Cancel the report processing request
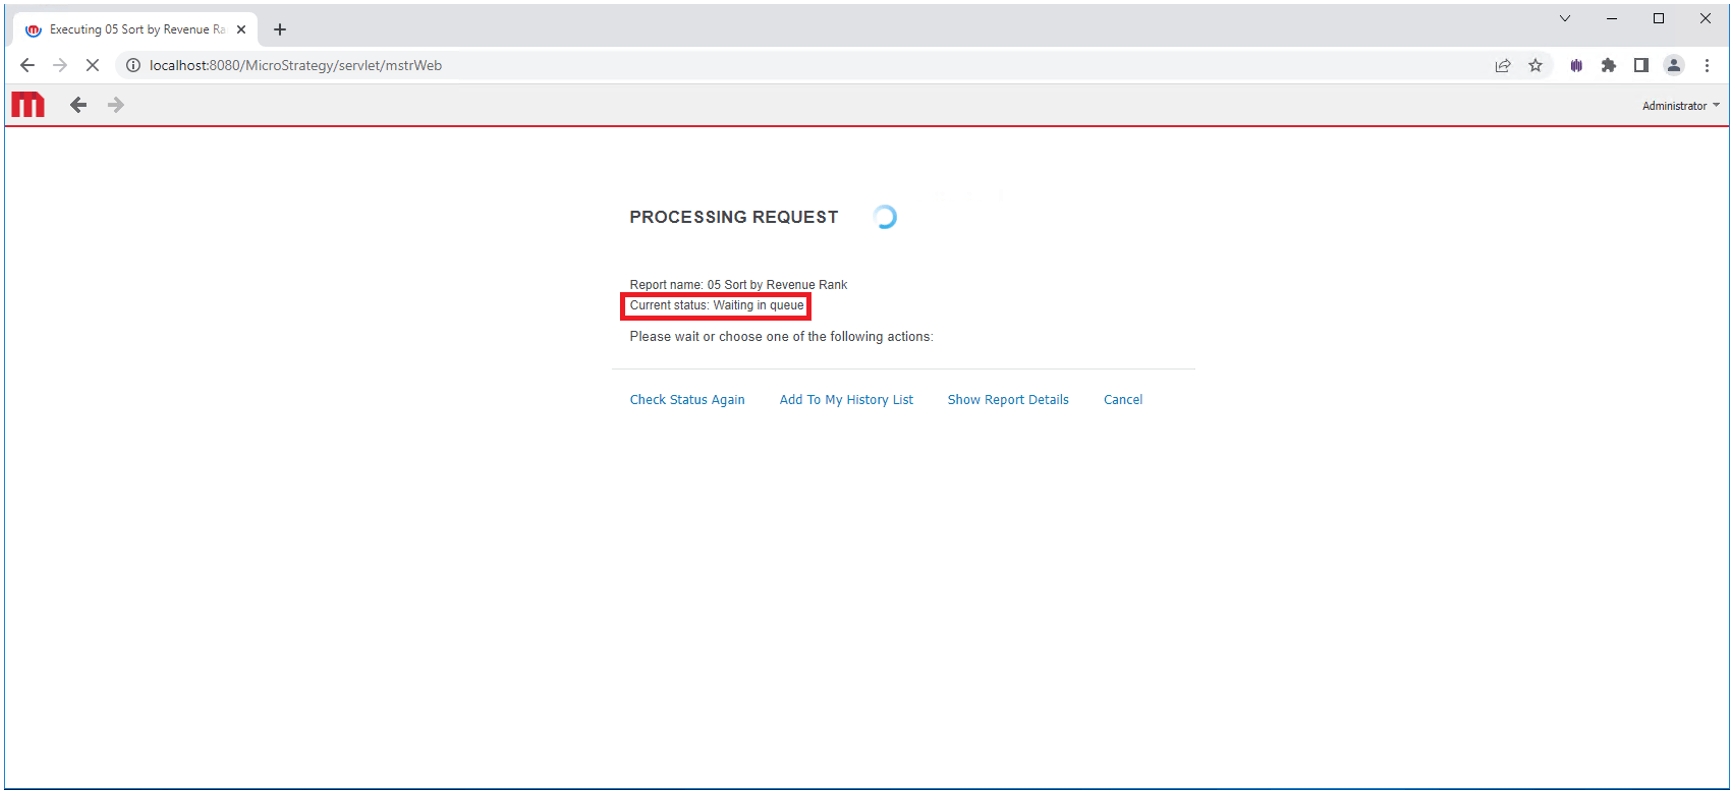The image size is (1734, 794). pos(1123,400)
